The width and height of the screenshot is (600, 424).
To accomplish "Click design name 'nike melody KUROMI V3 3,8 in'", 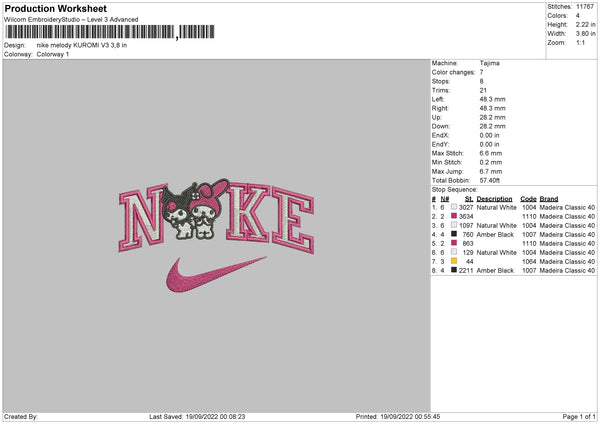I will 82,45.
